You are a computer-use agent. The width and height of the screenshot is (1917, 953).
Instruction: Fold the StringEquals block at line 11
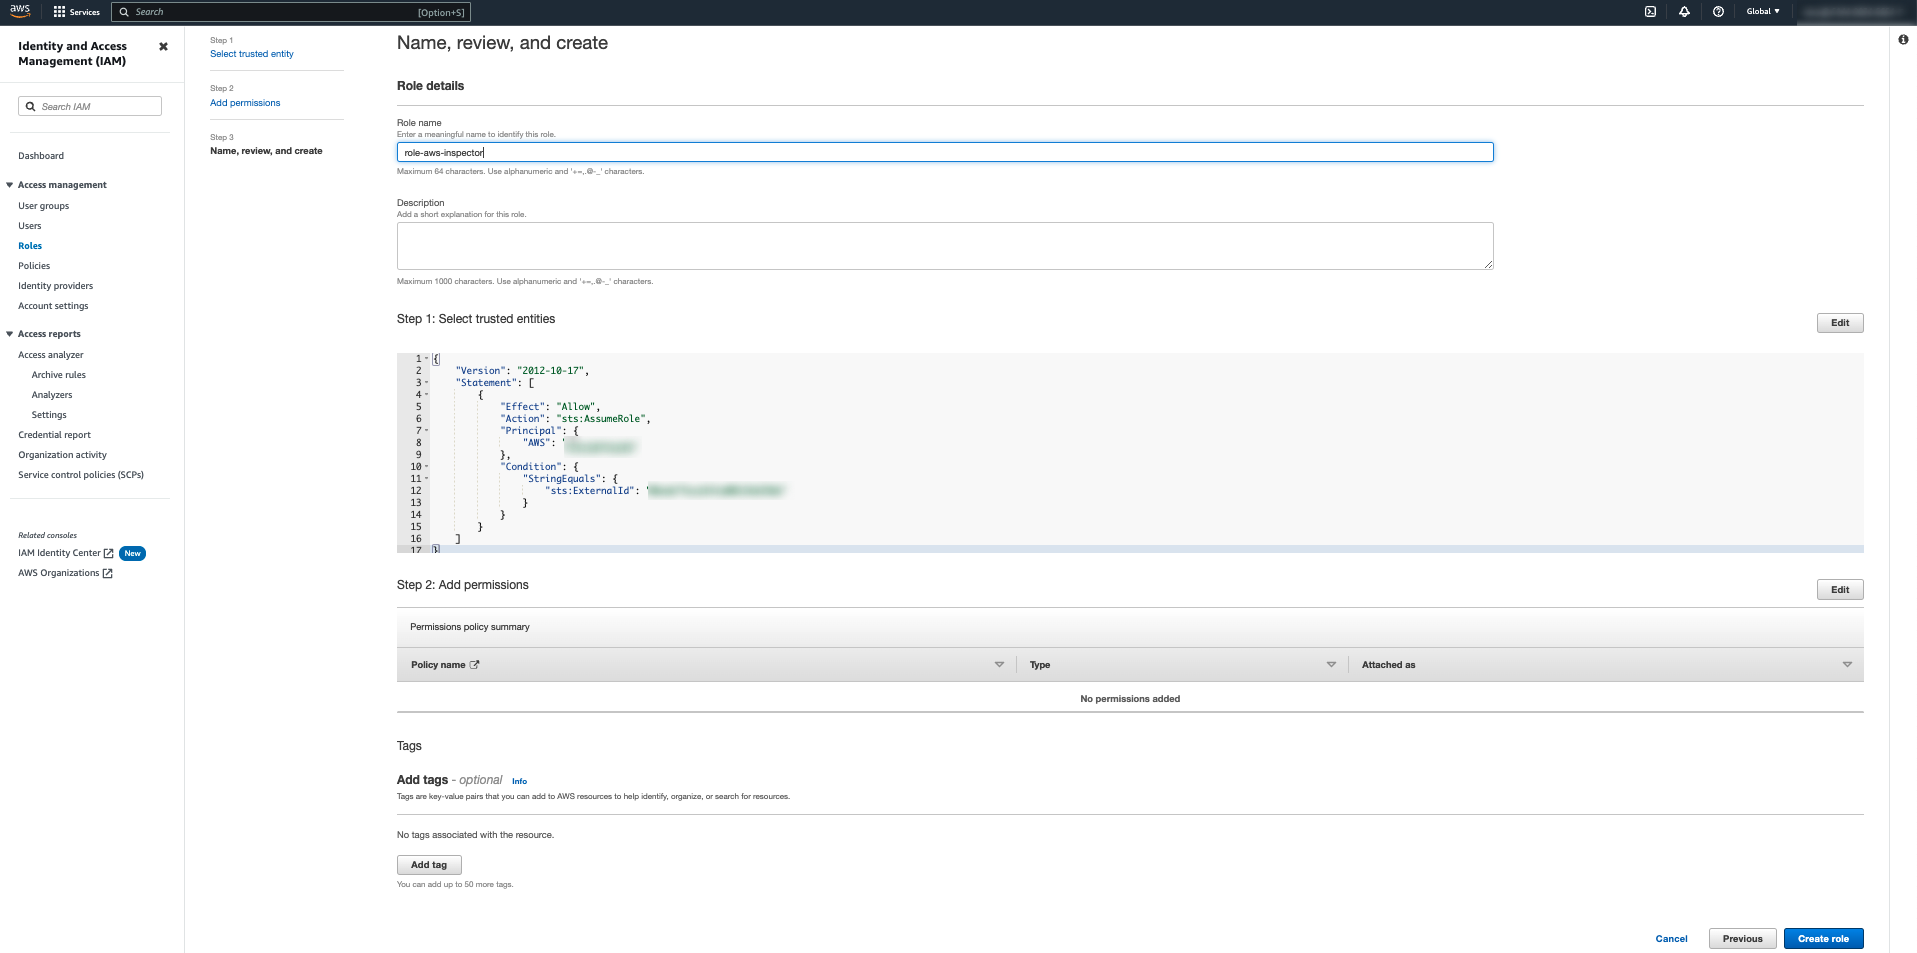(427, 478)
